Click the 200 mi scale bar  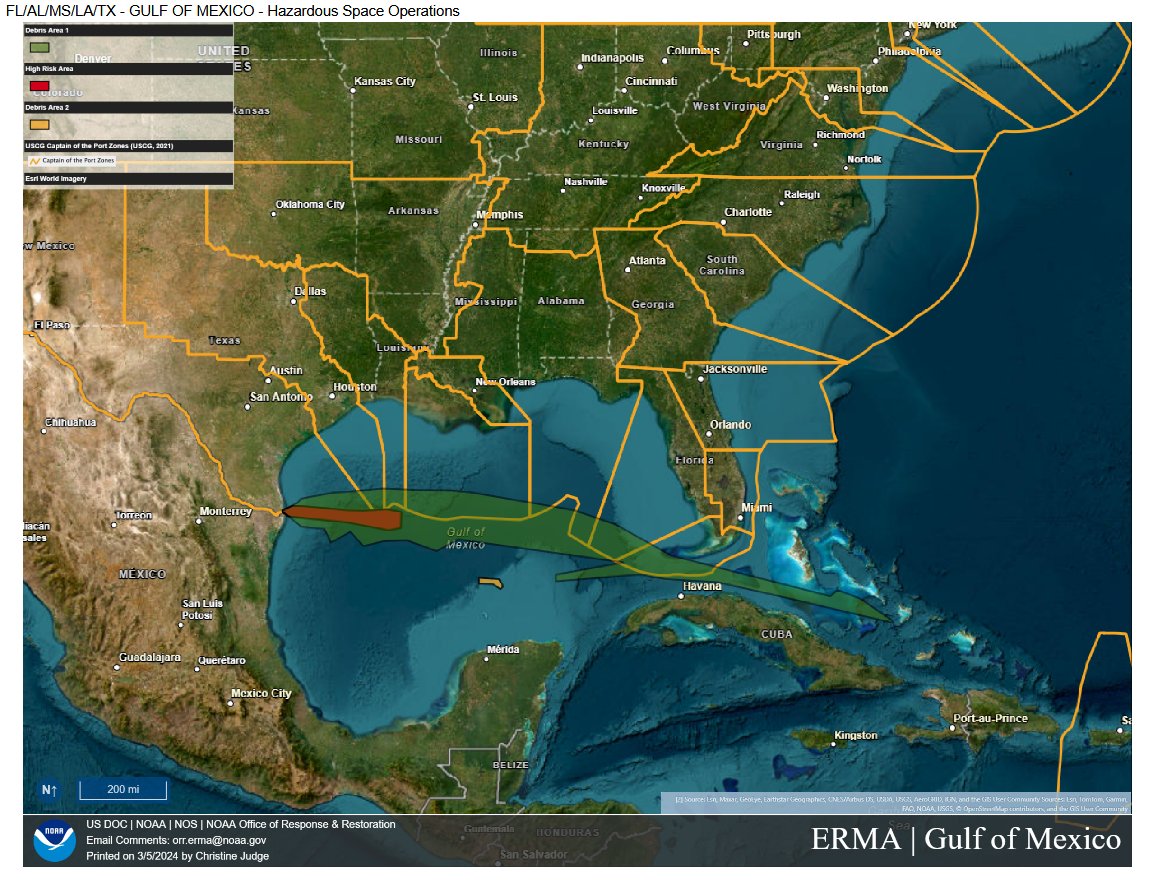pyautogui.click(x=123, y=789)
